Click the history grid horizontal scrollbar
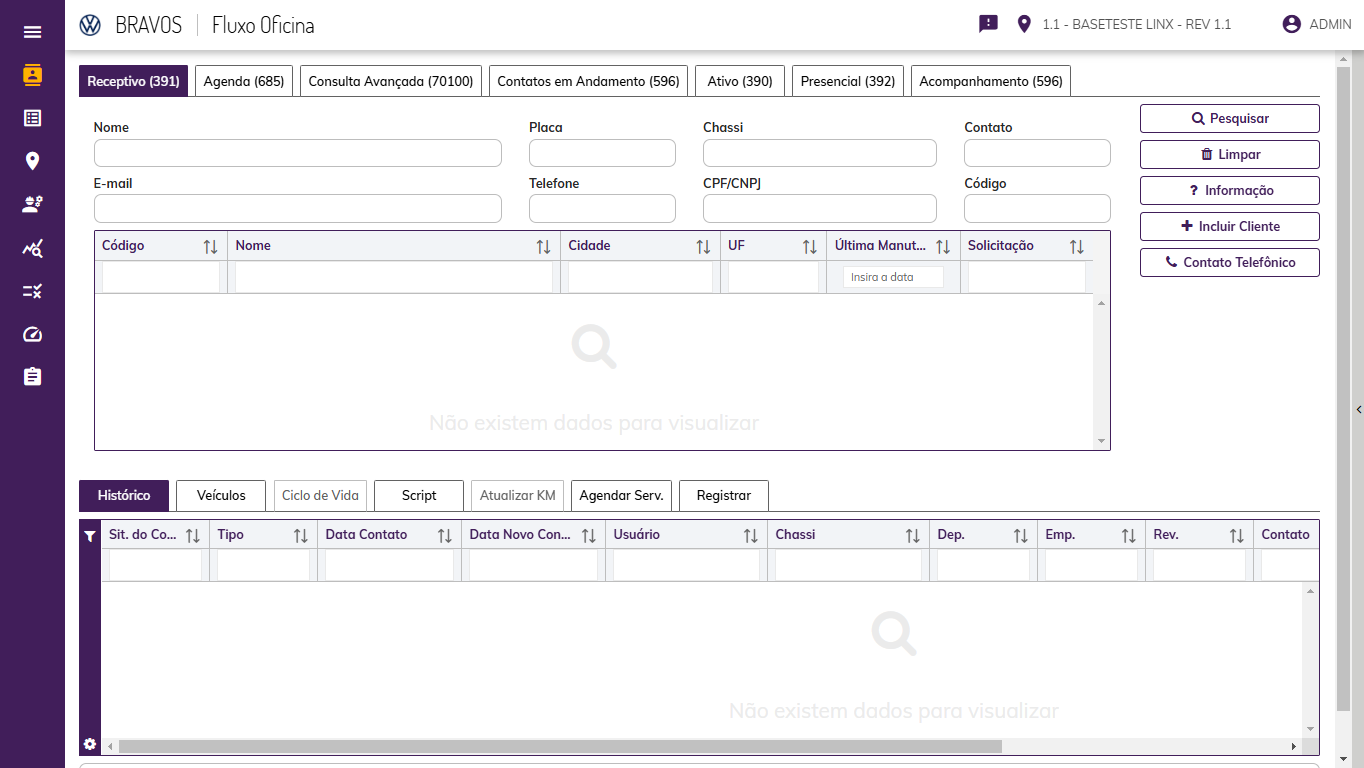The height and width of the screenshot is (768, 1364). click(560, 746)
